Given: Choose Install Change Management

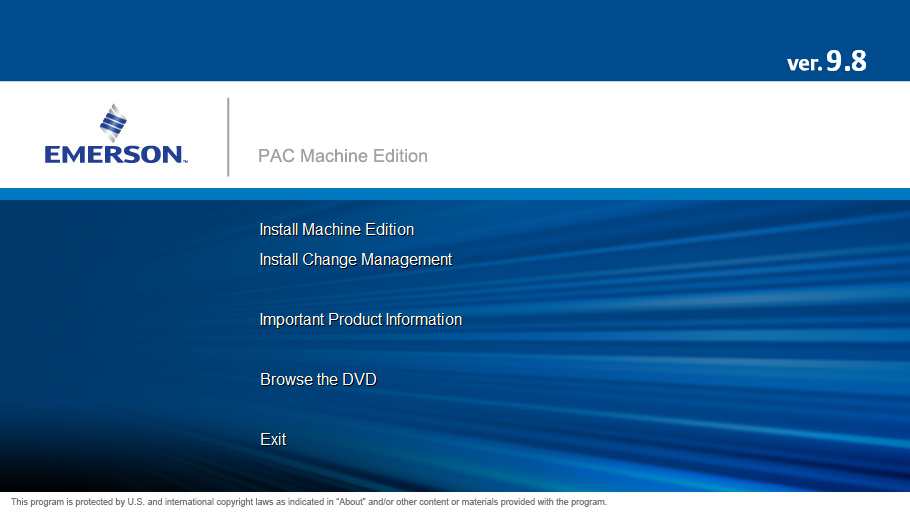Looking at the screenshot, I should [355, 260].
